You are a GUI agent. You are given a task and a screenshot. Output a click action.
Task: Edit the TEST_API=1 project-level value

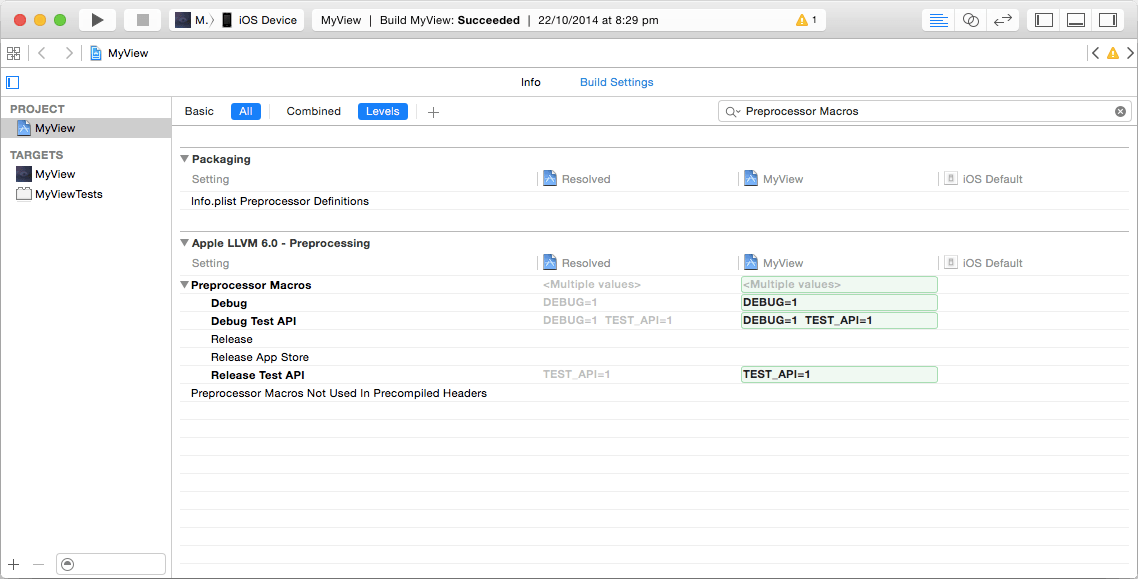(x=839, y=374)
